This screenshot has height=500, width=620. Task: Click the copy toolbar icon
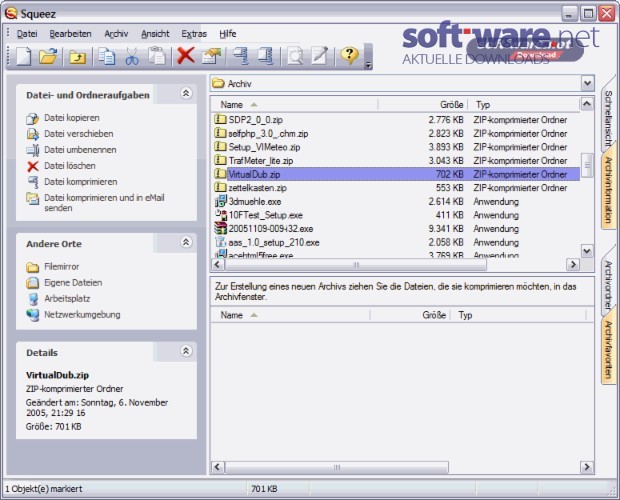click(107, 56)
